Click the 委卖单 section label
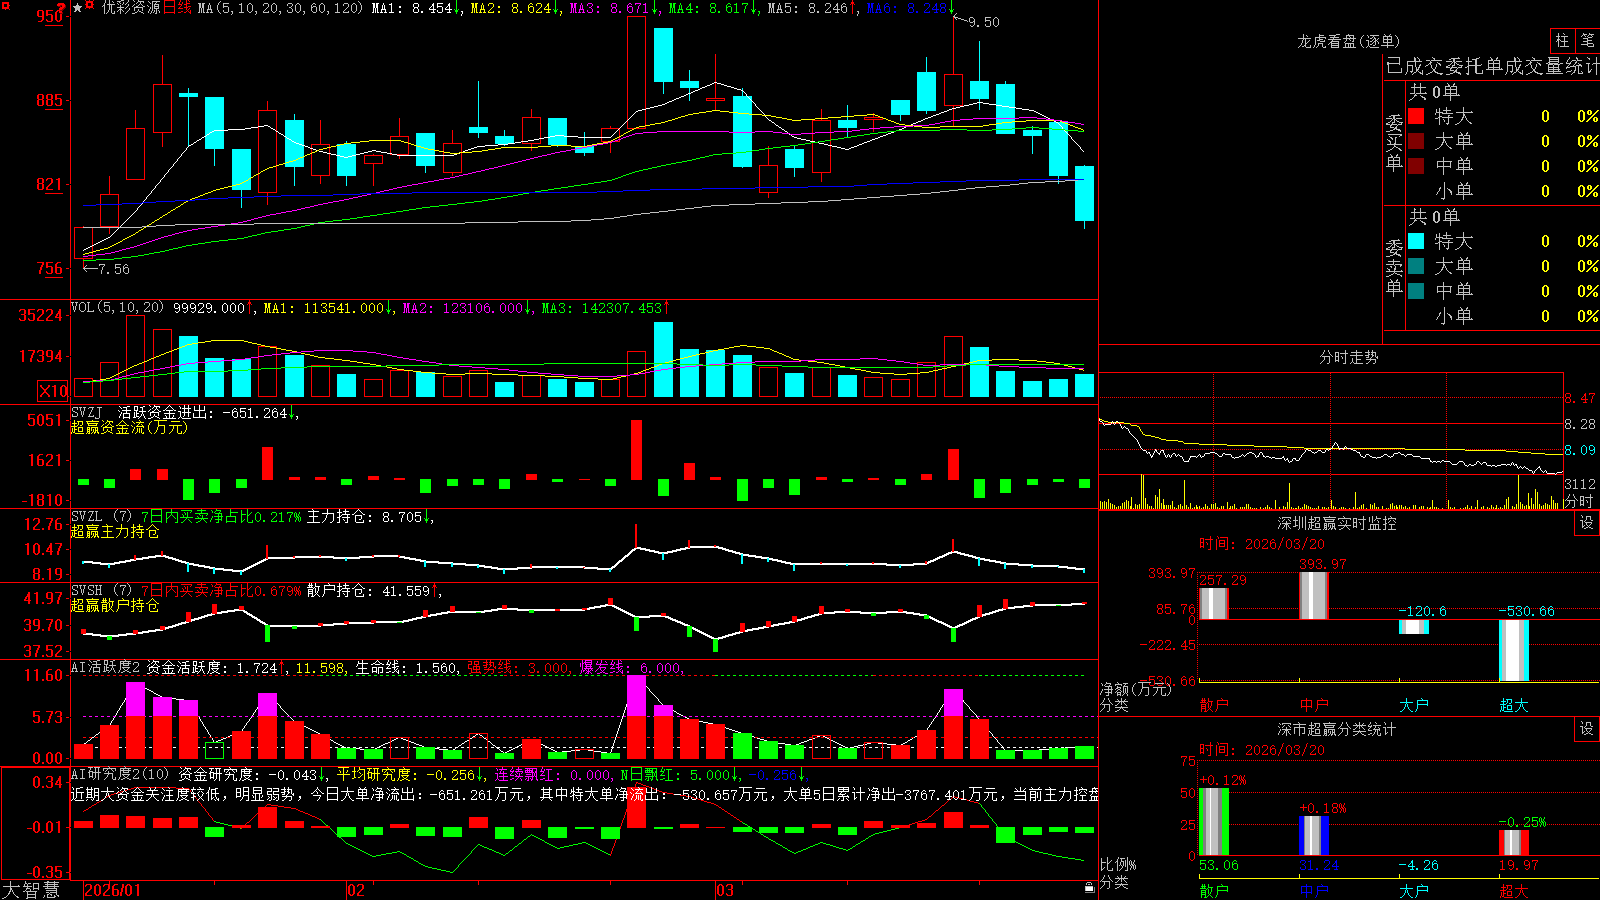Screen dimensions: 1600x900 click(1394, 268)
